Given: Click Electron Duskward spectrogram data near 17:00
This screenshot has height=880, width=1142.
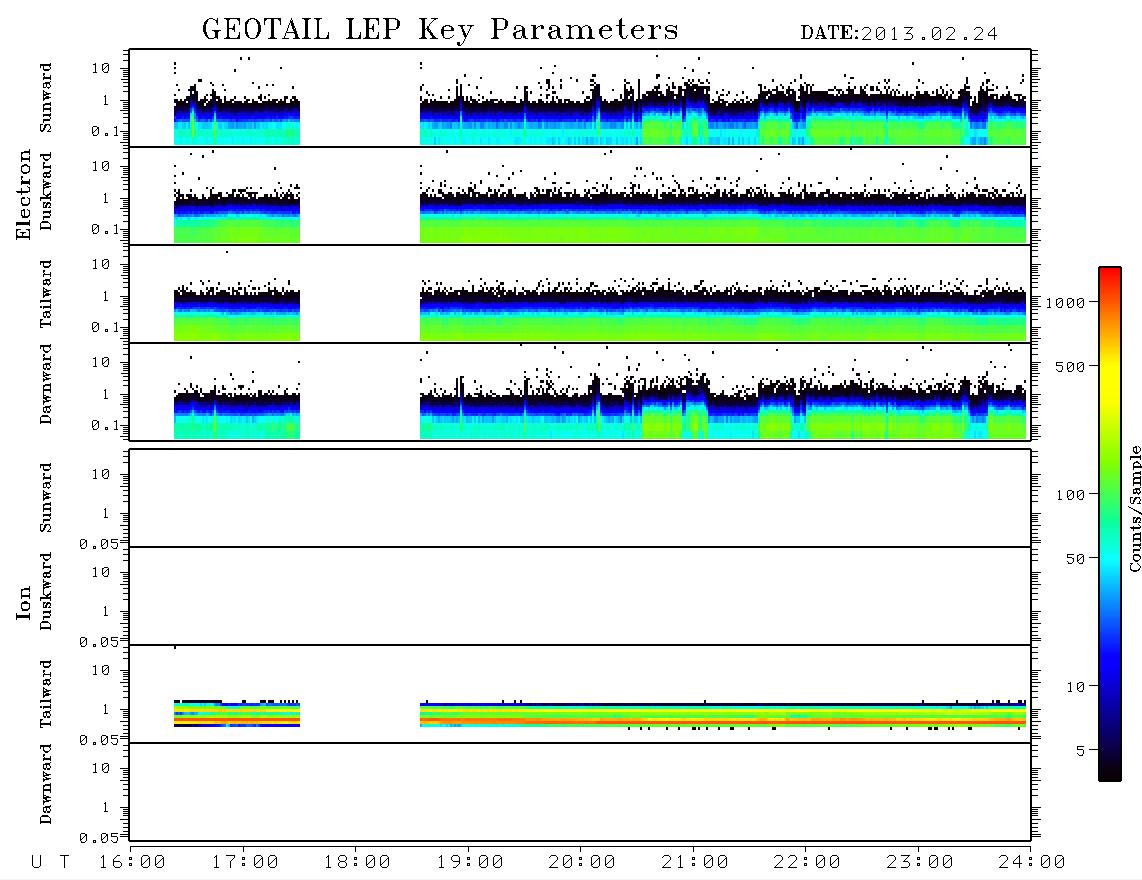Looking at the screenshot, I should click(237, 215).
